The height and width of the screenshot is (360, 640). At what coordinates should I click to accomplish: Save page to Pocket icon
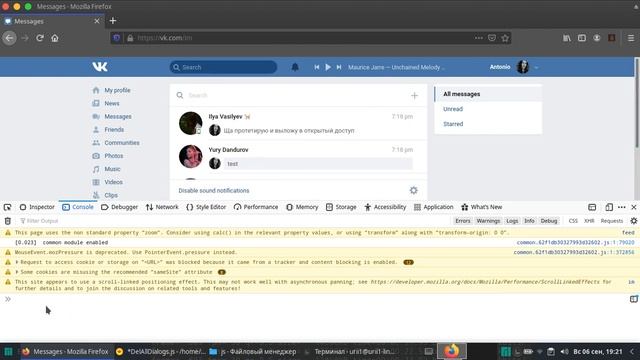pyautogui.click(x=492, y=38)
